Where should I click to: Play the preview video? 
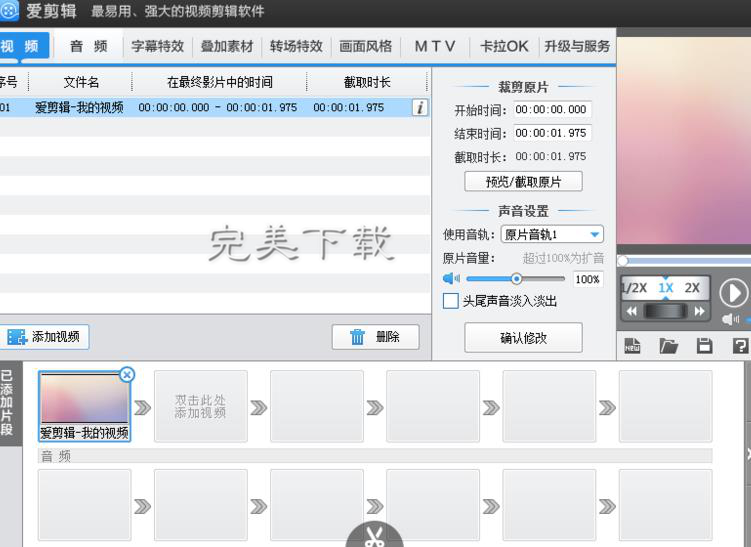[x=733, y=292]
